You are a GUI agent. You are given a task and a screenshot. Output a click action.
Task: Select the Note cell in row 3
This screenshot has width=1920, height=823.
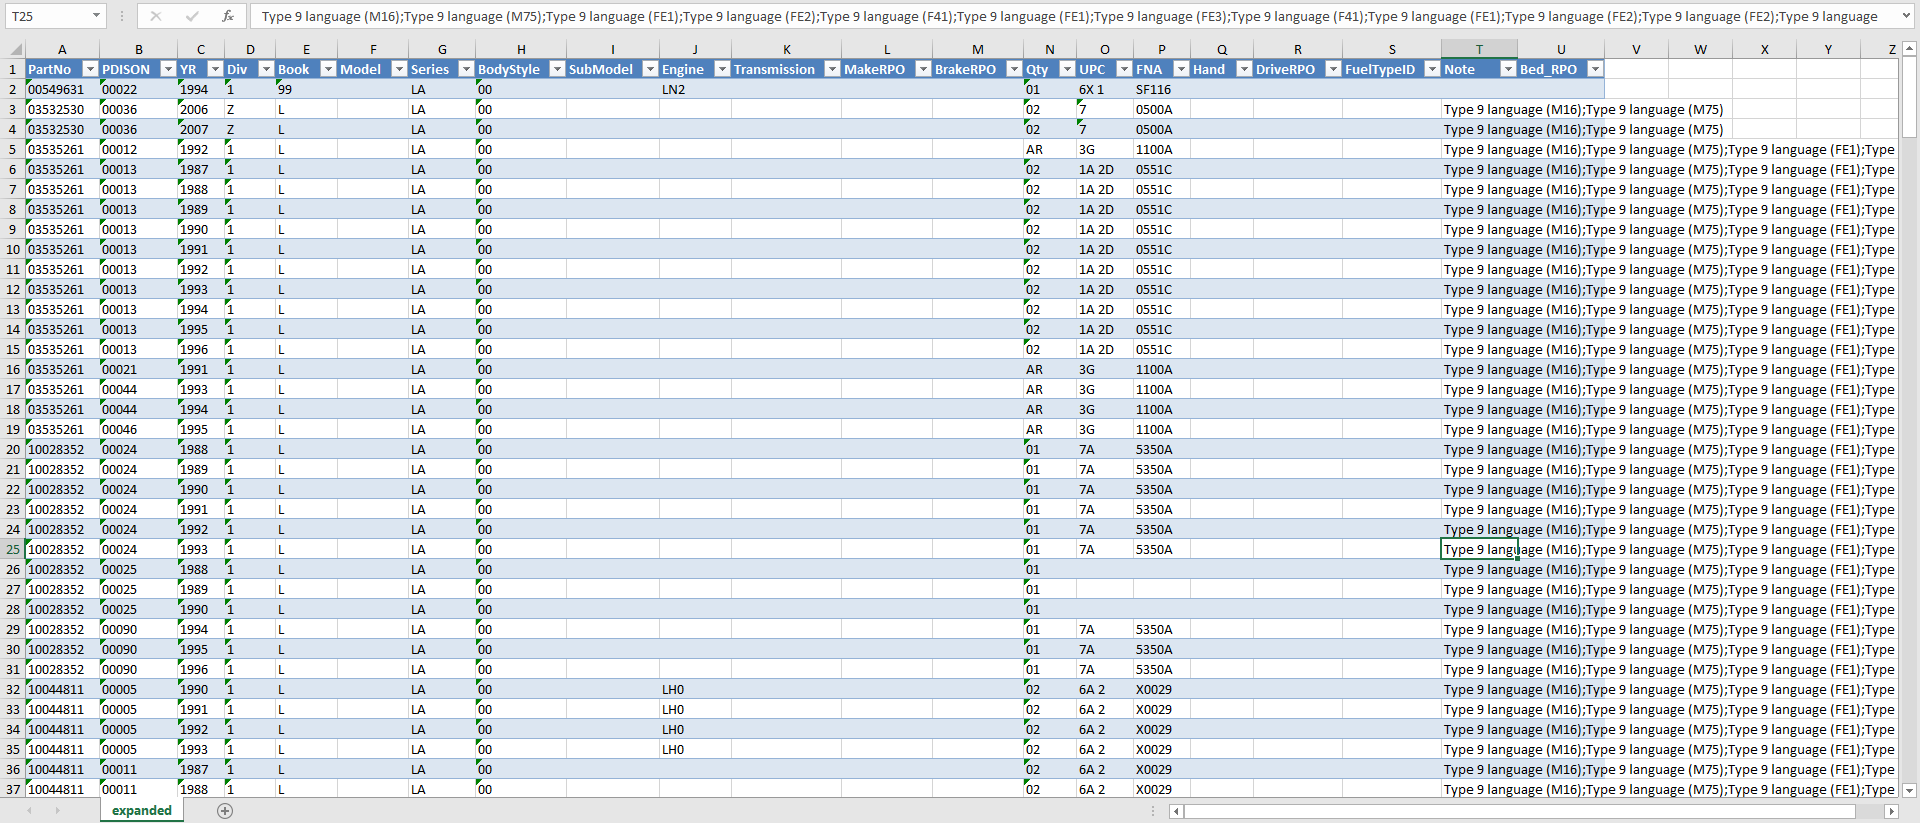click(1479, 109)
